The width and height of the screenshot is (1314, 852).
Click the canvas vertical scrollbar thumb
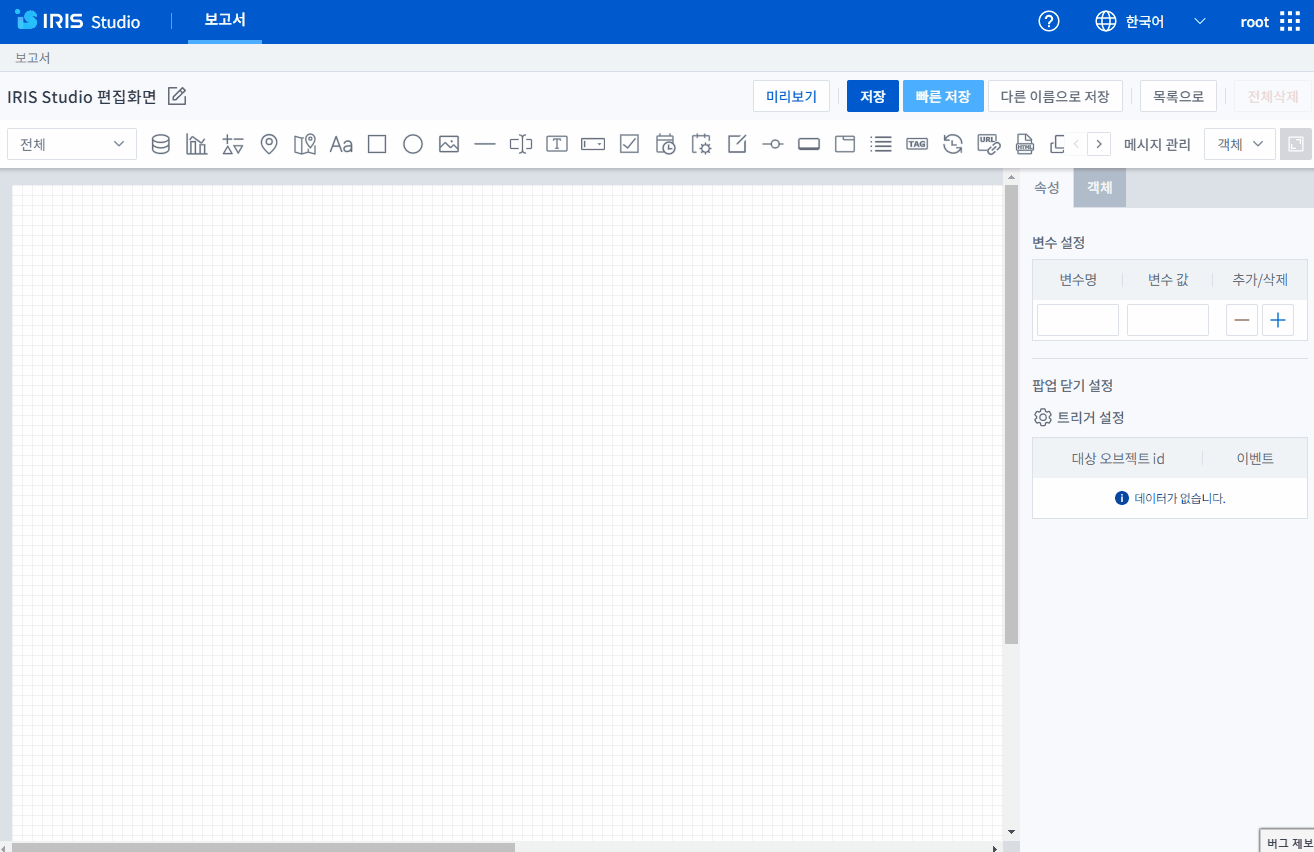(1011, 413)
